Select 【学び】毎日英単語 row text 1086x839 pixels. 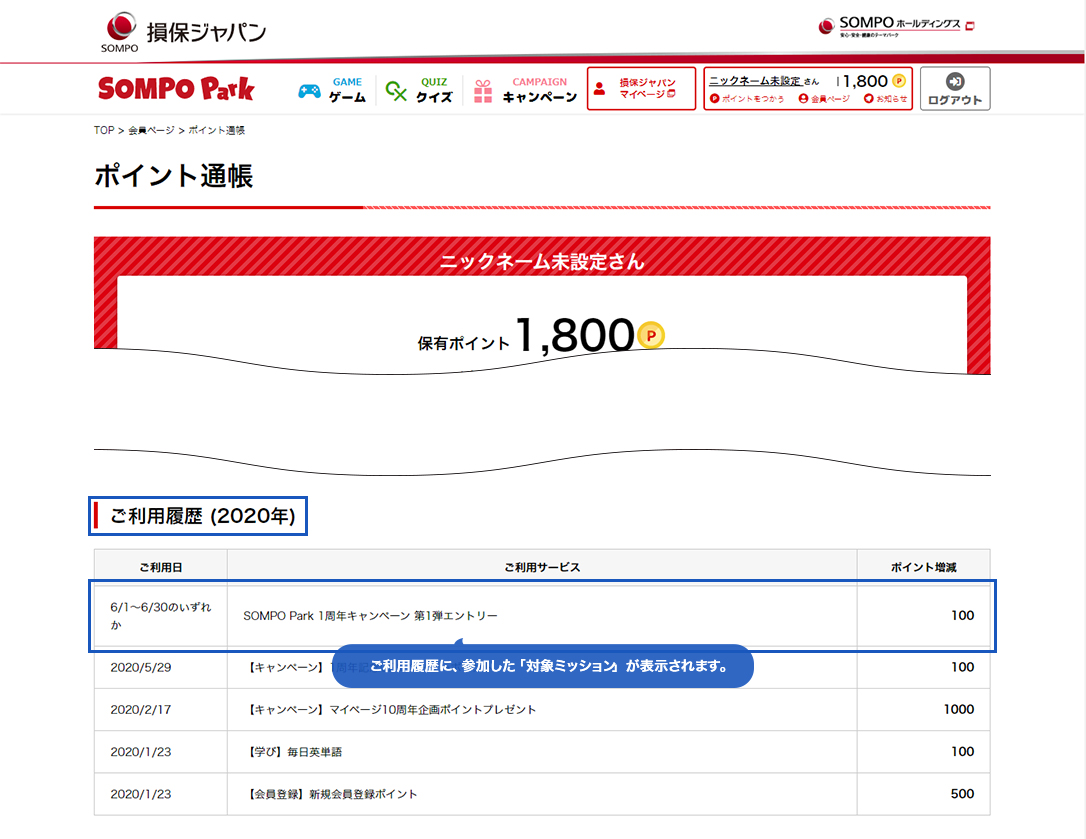(295, 752)
